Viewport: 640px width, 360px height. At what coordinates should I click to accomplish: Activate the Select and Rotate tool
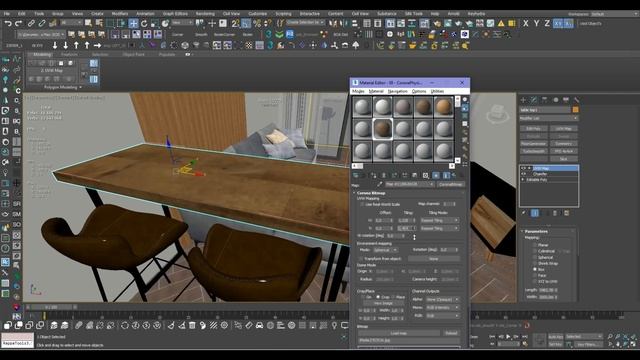pyautogui.click(x=144, y=24)
